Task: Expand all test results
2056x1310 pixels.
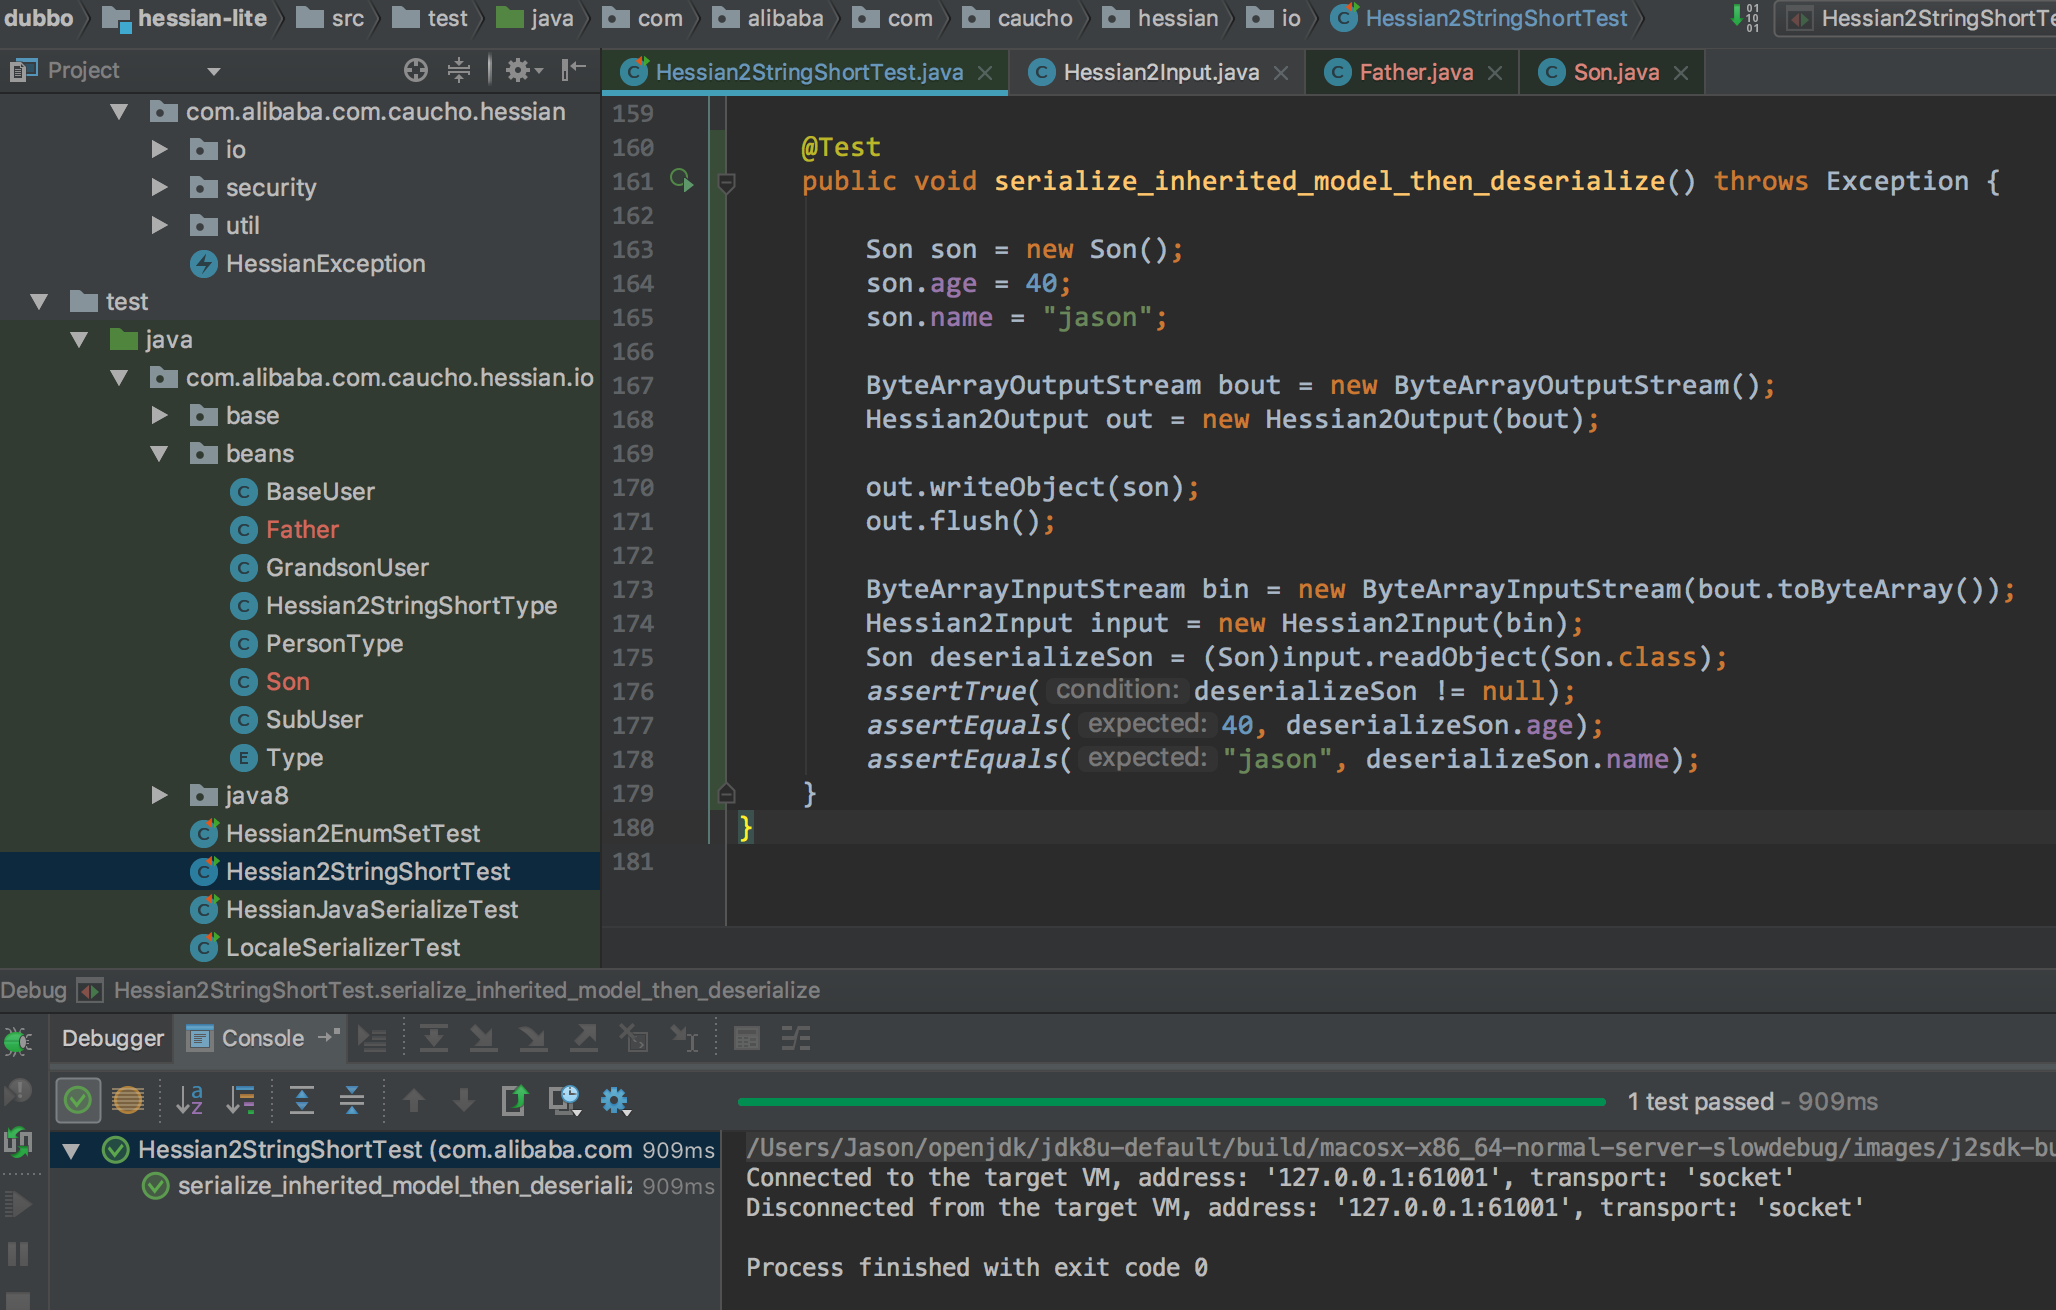Action: tap(302, 1101)
